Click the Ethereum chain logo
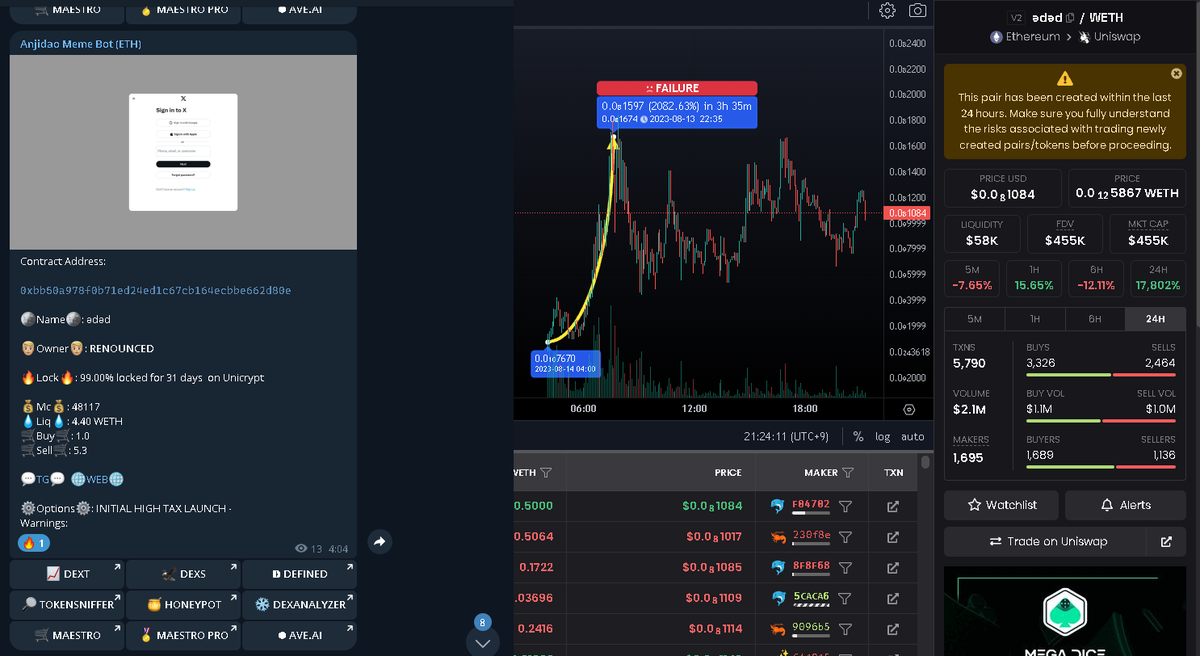Viewport: 1200px width, 656px height. coord(996,37)
